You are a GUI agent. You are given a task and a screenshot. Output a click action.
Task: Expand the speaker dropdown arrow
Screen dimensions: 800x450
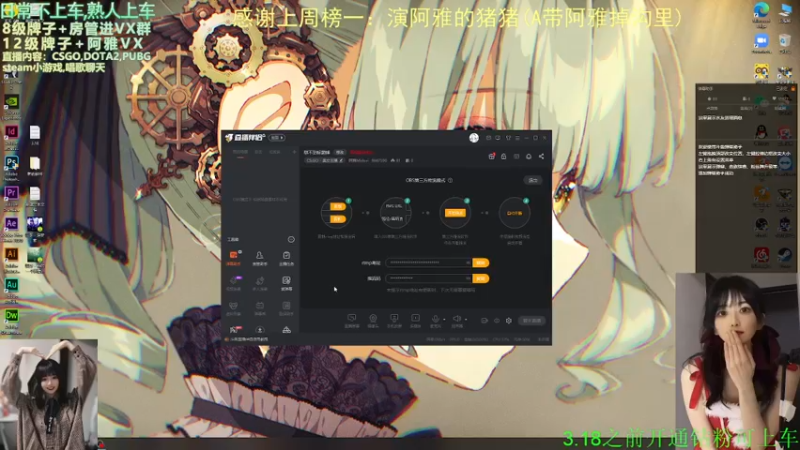tap(466, 319)
